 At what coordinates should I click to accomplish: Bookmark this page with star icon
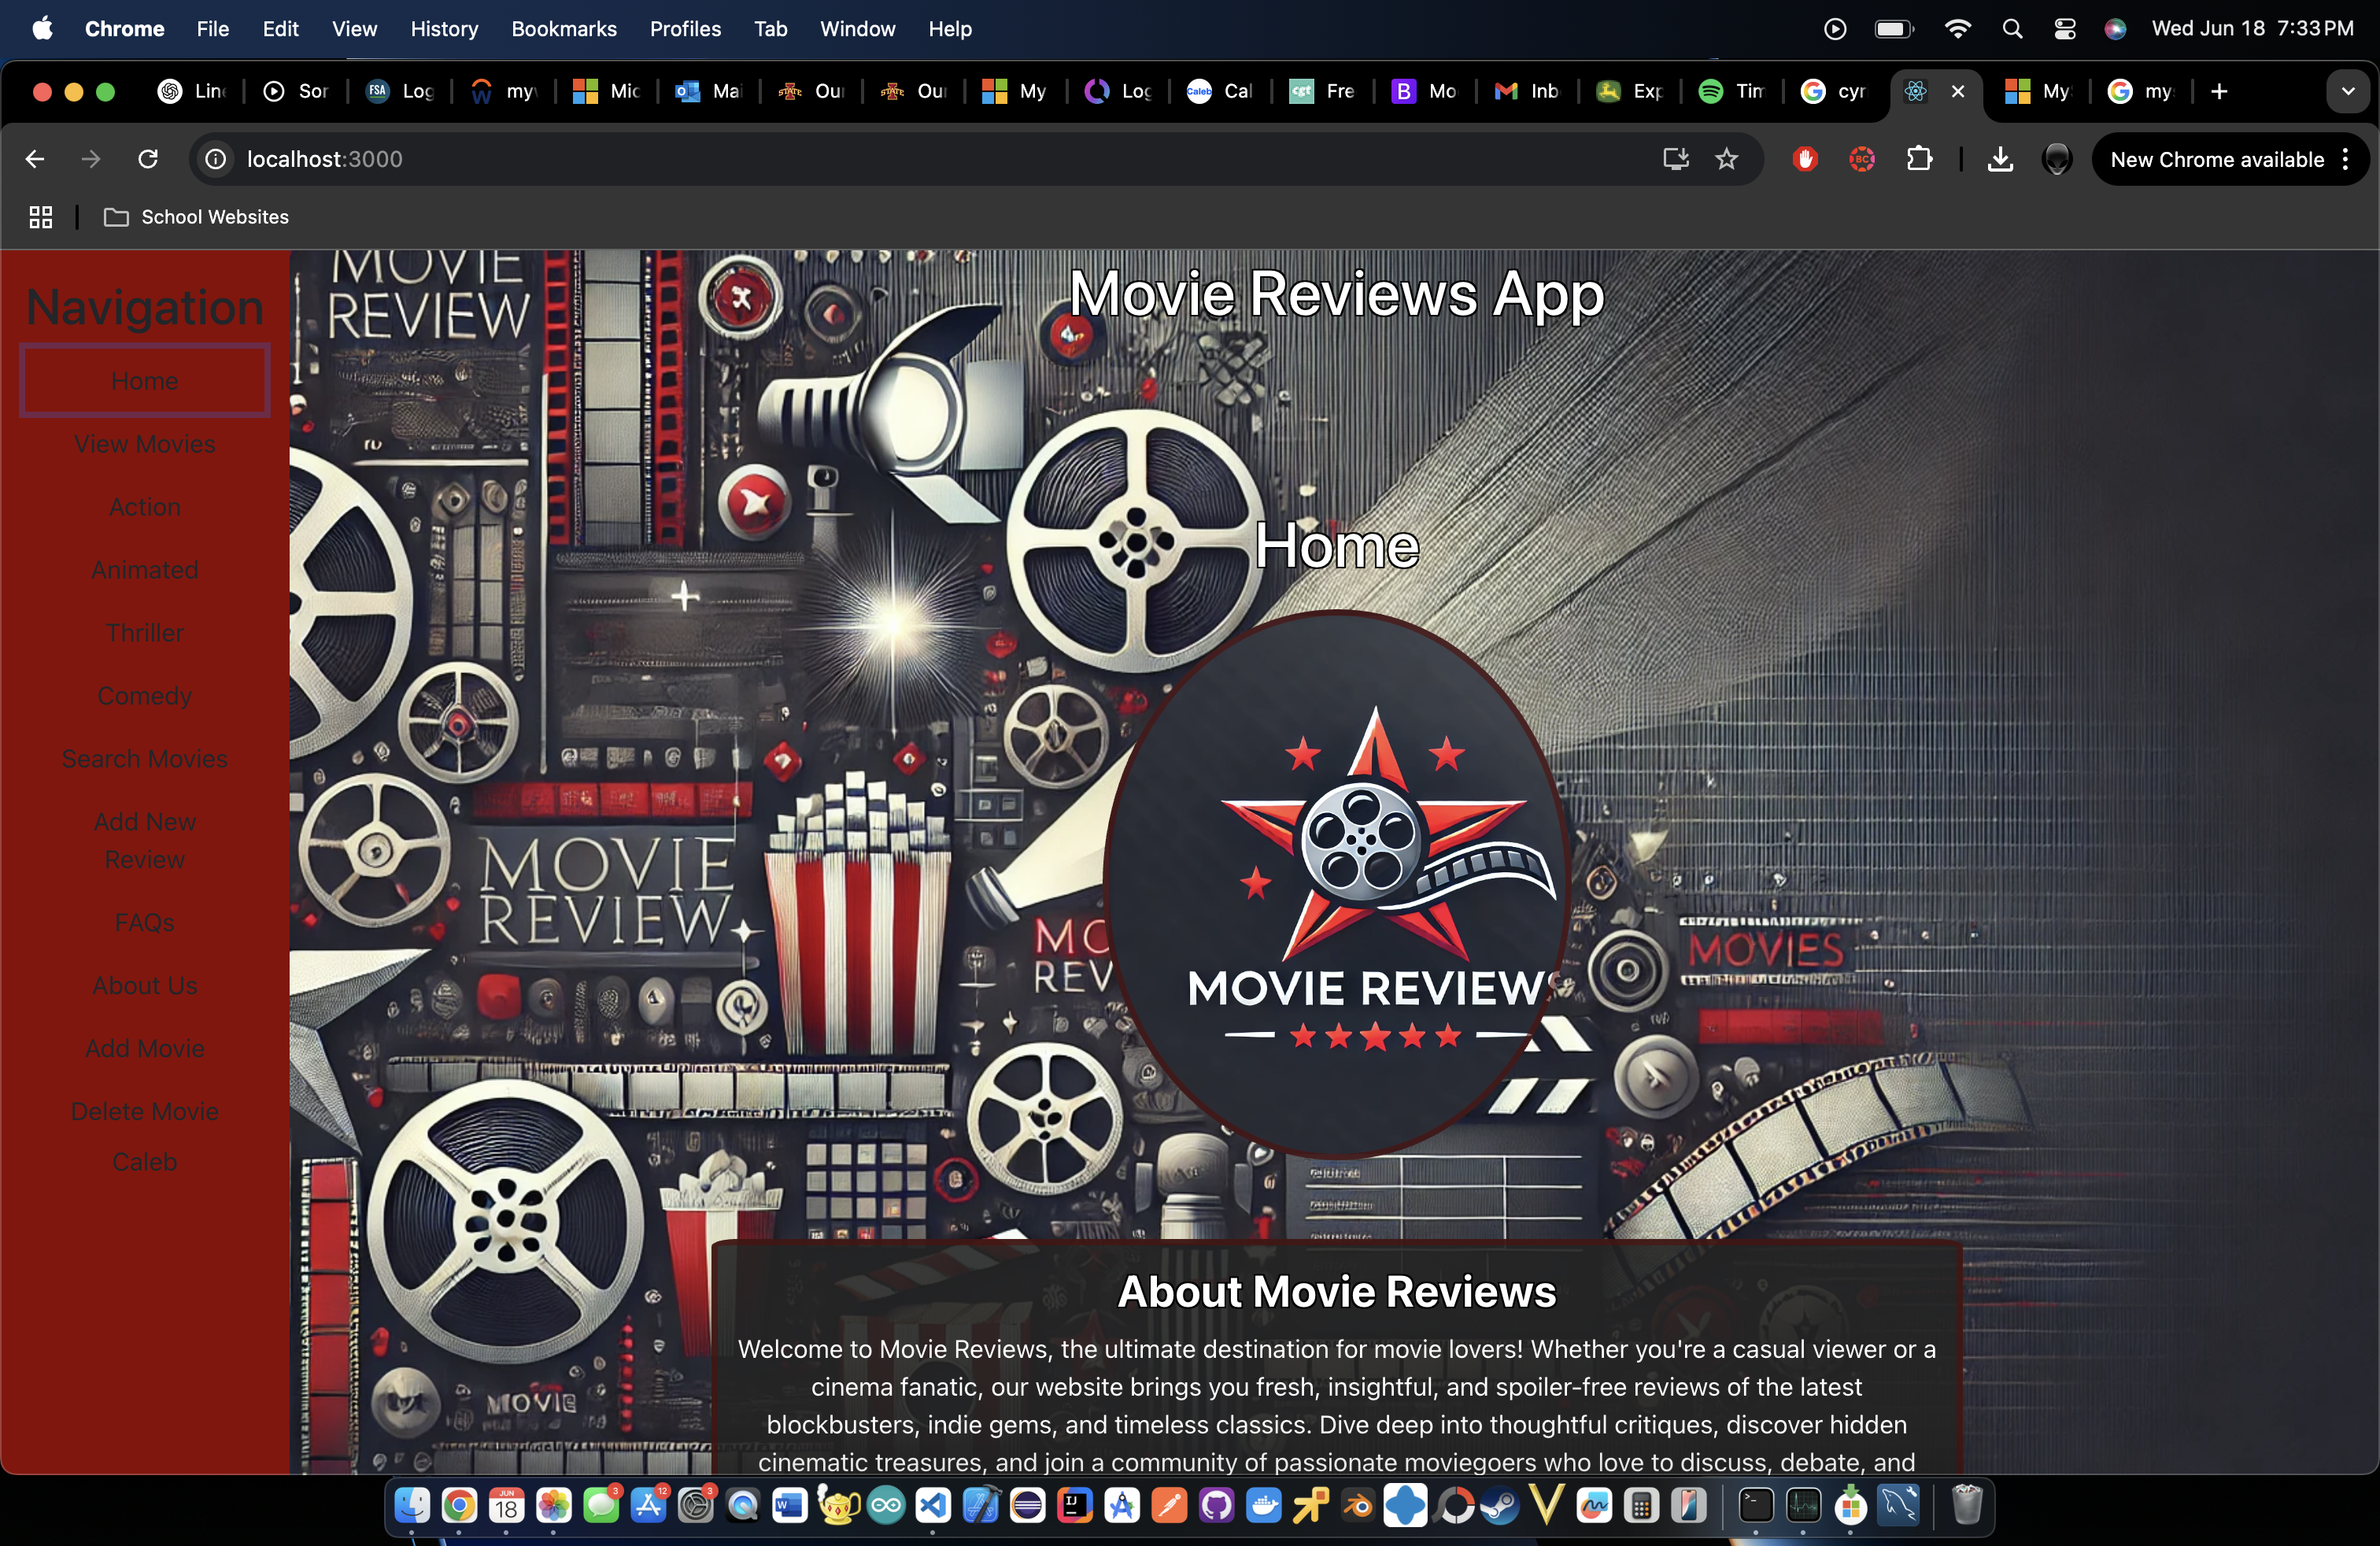coord(1727,159)
